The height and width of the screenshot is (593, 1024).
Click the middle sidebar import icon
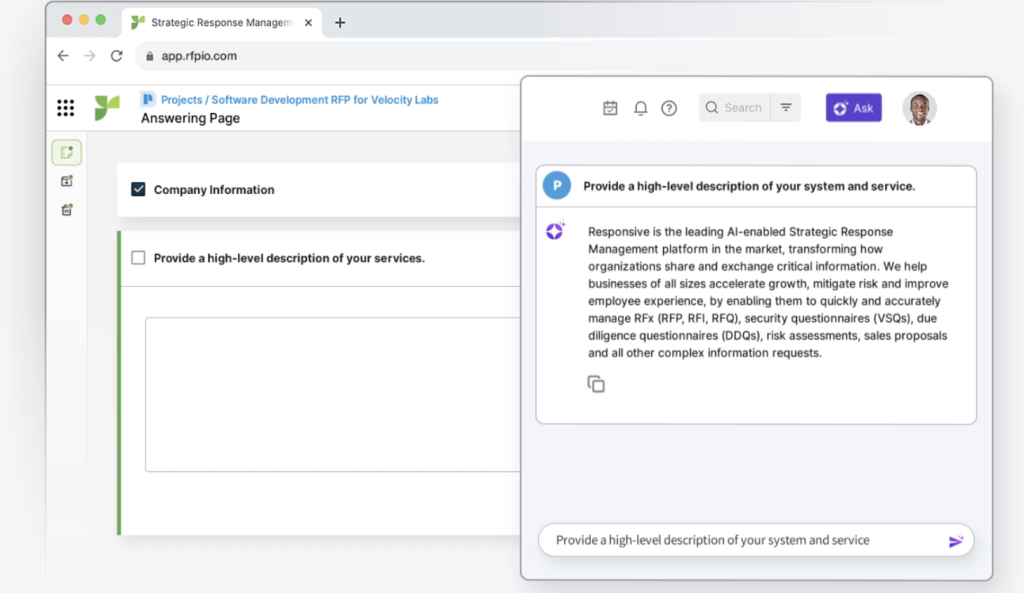click(67, 181)
